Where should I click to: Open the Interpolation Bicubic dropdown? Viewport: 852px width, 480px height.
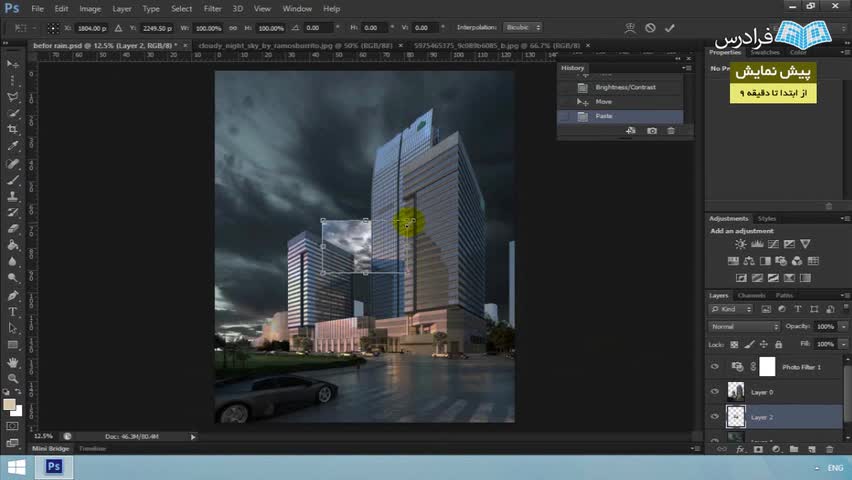click(x=520, y=28)
